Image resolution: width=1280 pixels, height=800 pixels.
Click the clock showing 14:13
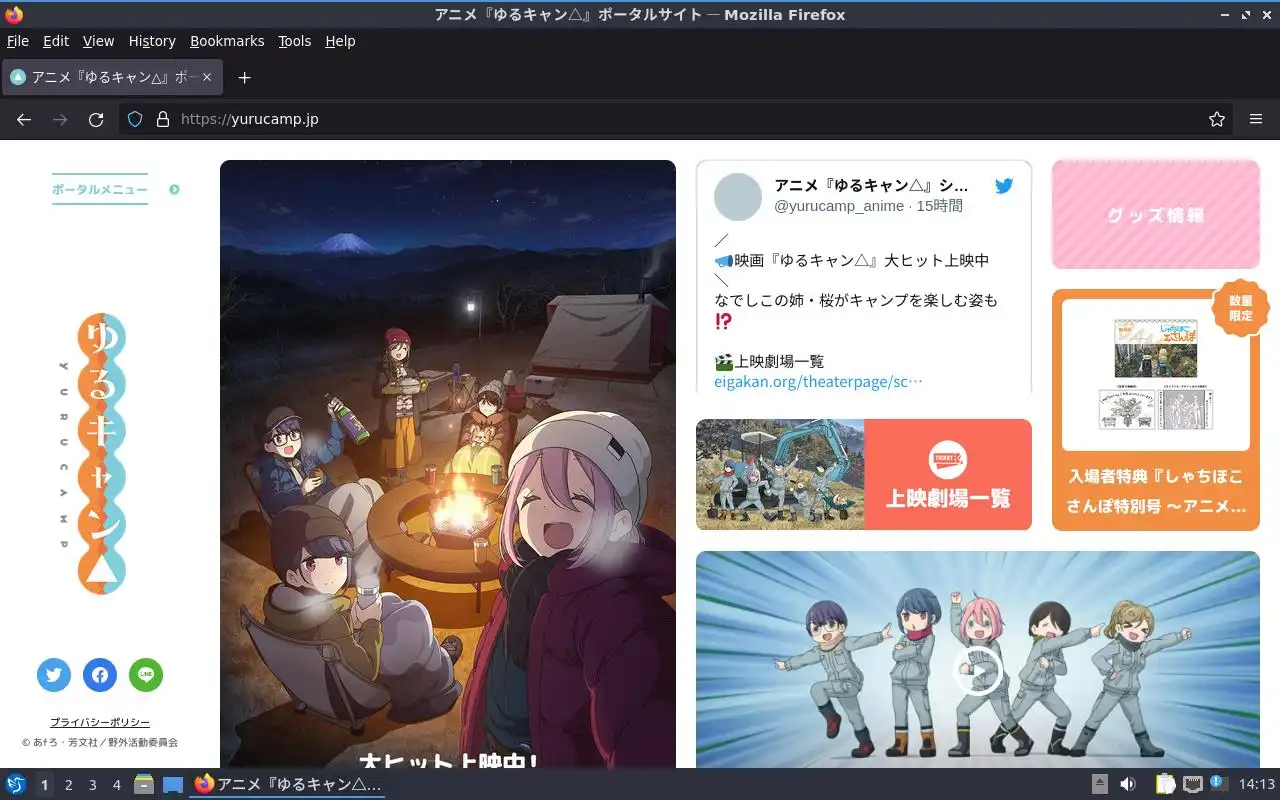point(1257,784)
